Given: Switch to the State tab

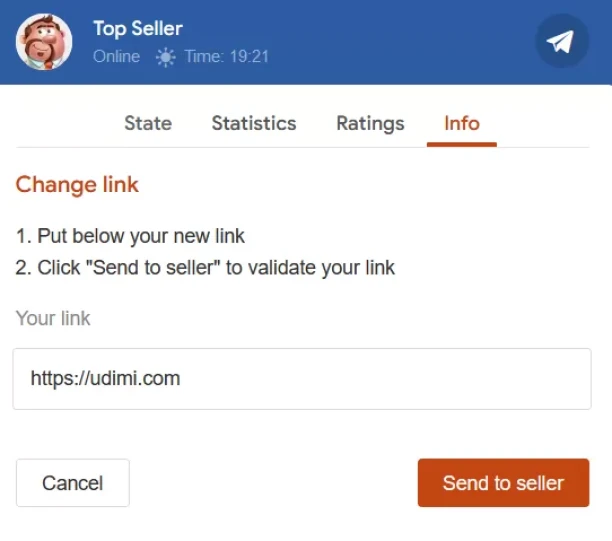Looking at the screenshot, I should pyautogui.click(x=148, y=123).
